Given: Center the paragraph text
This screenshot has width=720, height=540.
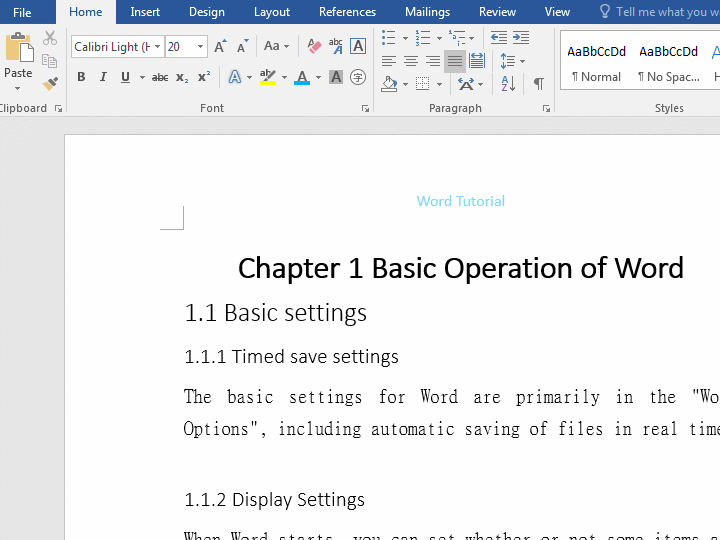Looking at the screenshot, I should click(x=411, y=61).
